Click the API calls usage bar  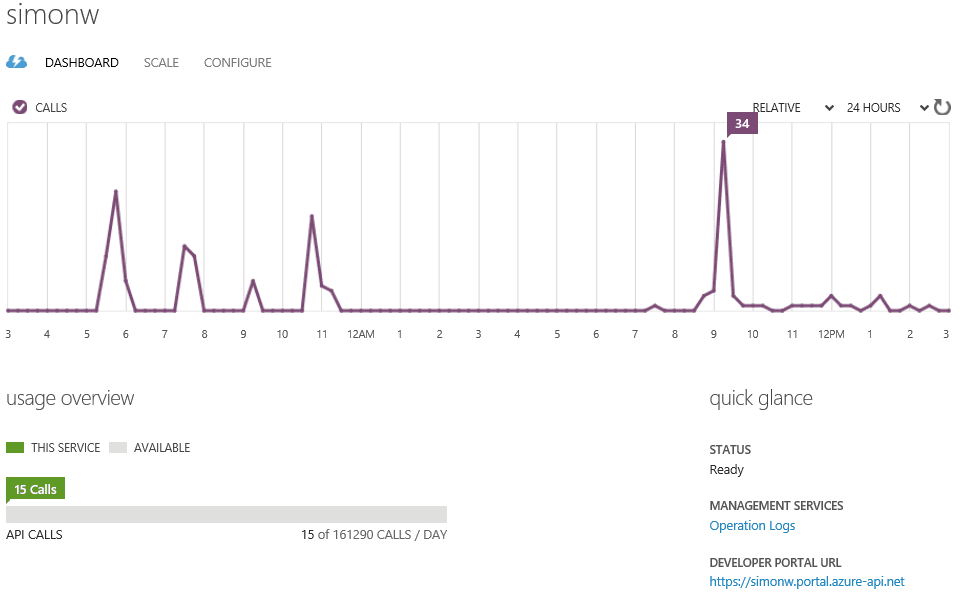coord(226,514)
